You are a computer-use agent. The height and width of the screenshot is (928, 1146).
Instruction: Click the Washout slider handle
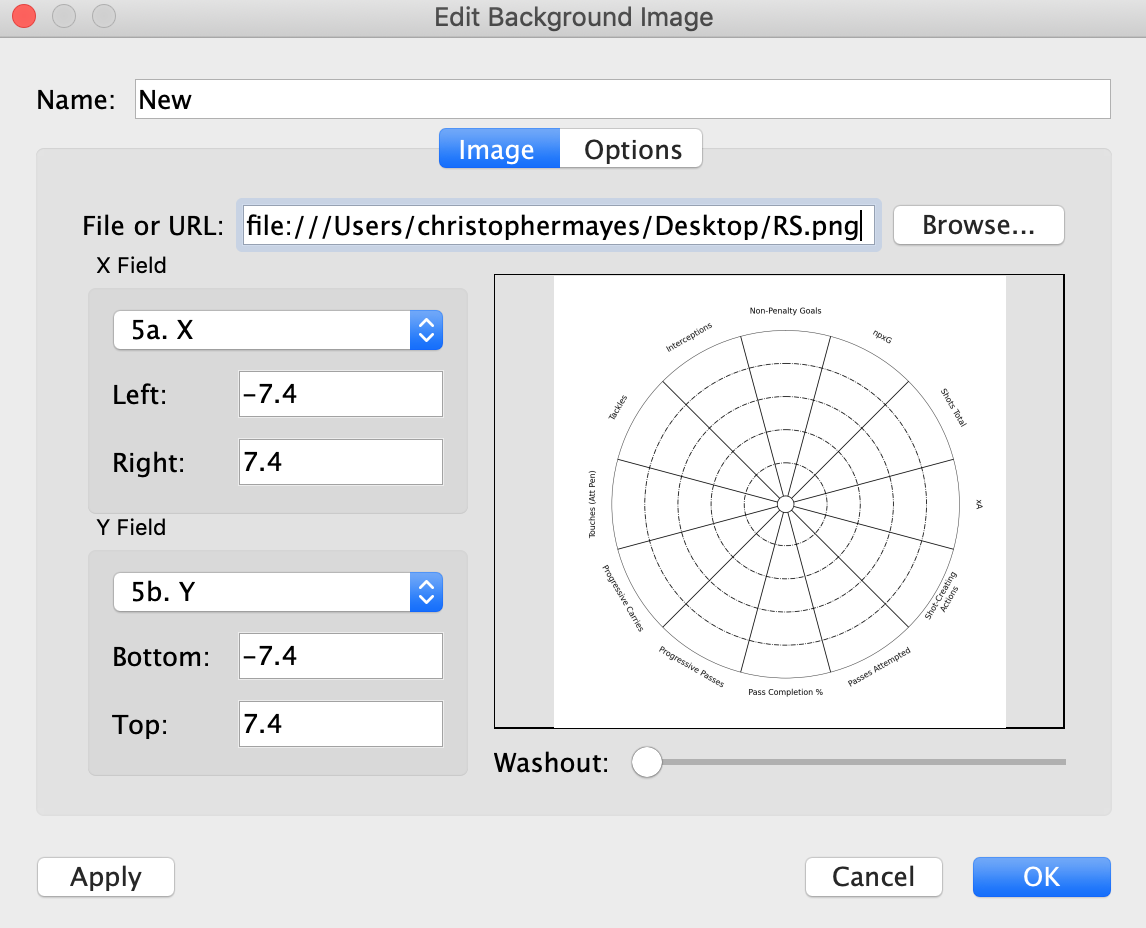click(x=647, y=763)
